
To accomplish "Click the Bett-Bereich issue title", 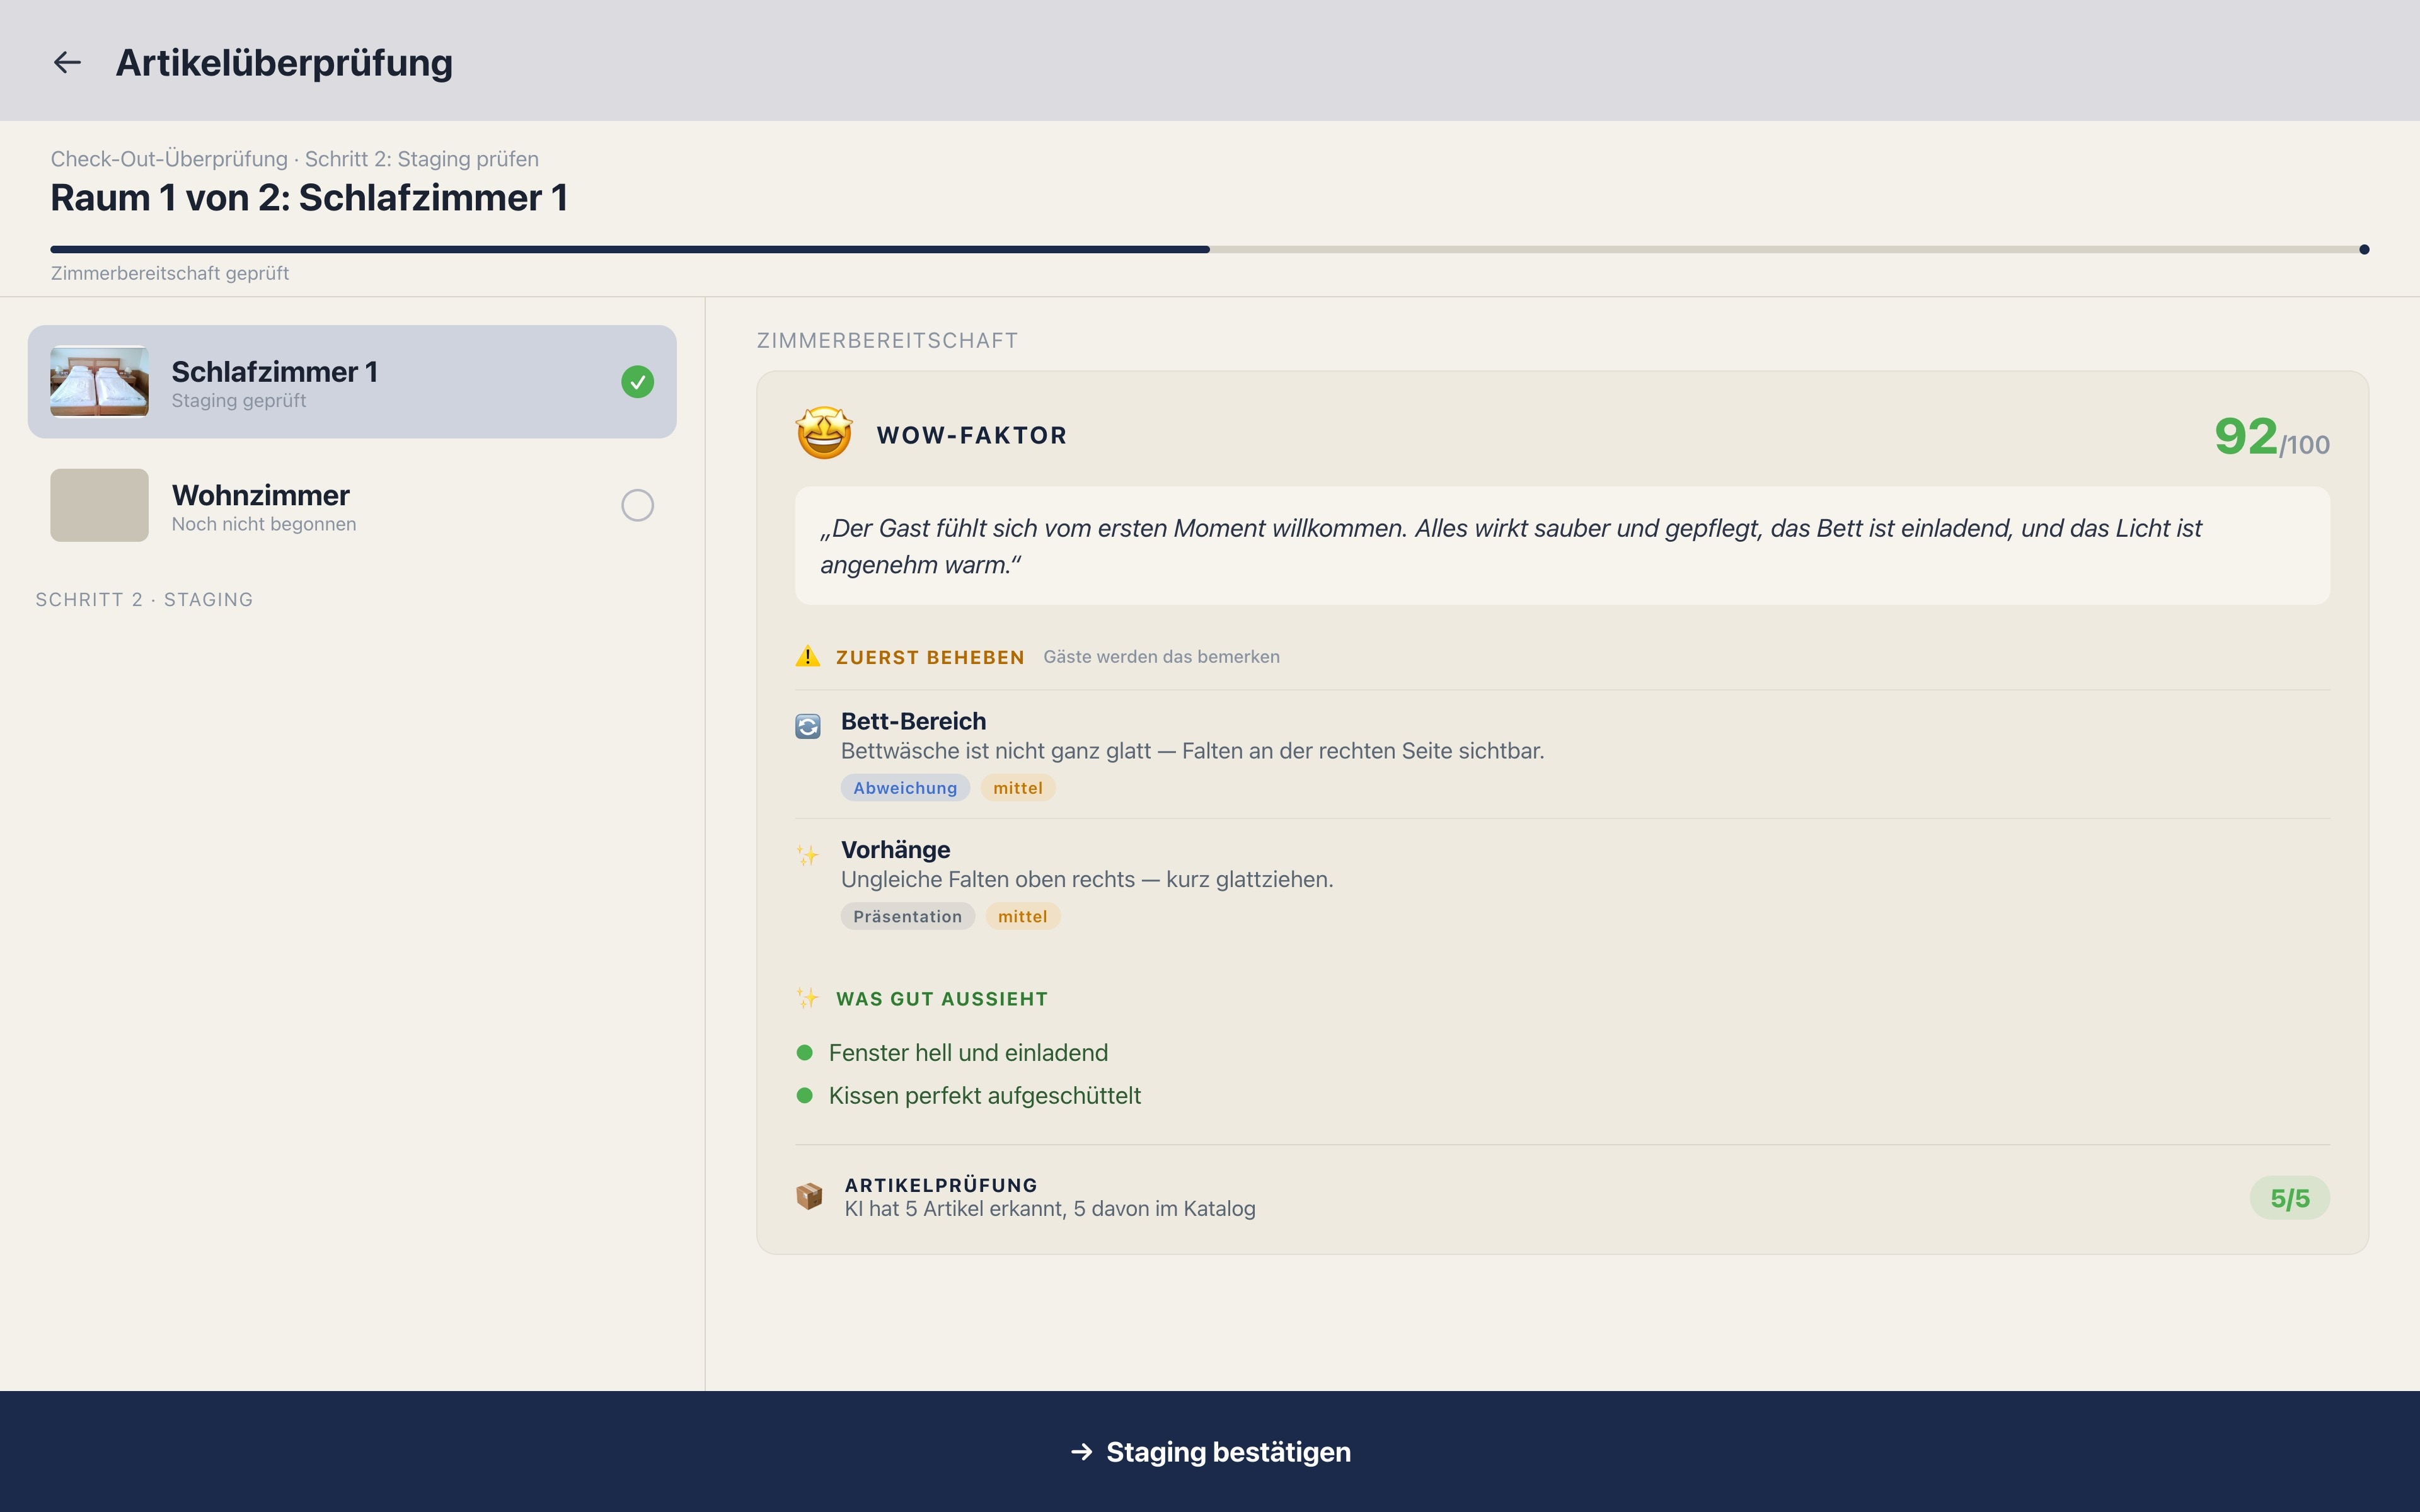I will click(x=913, y=721).
